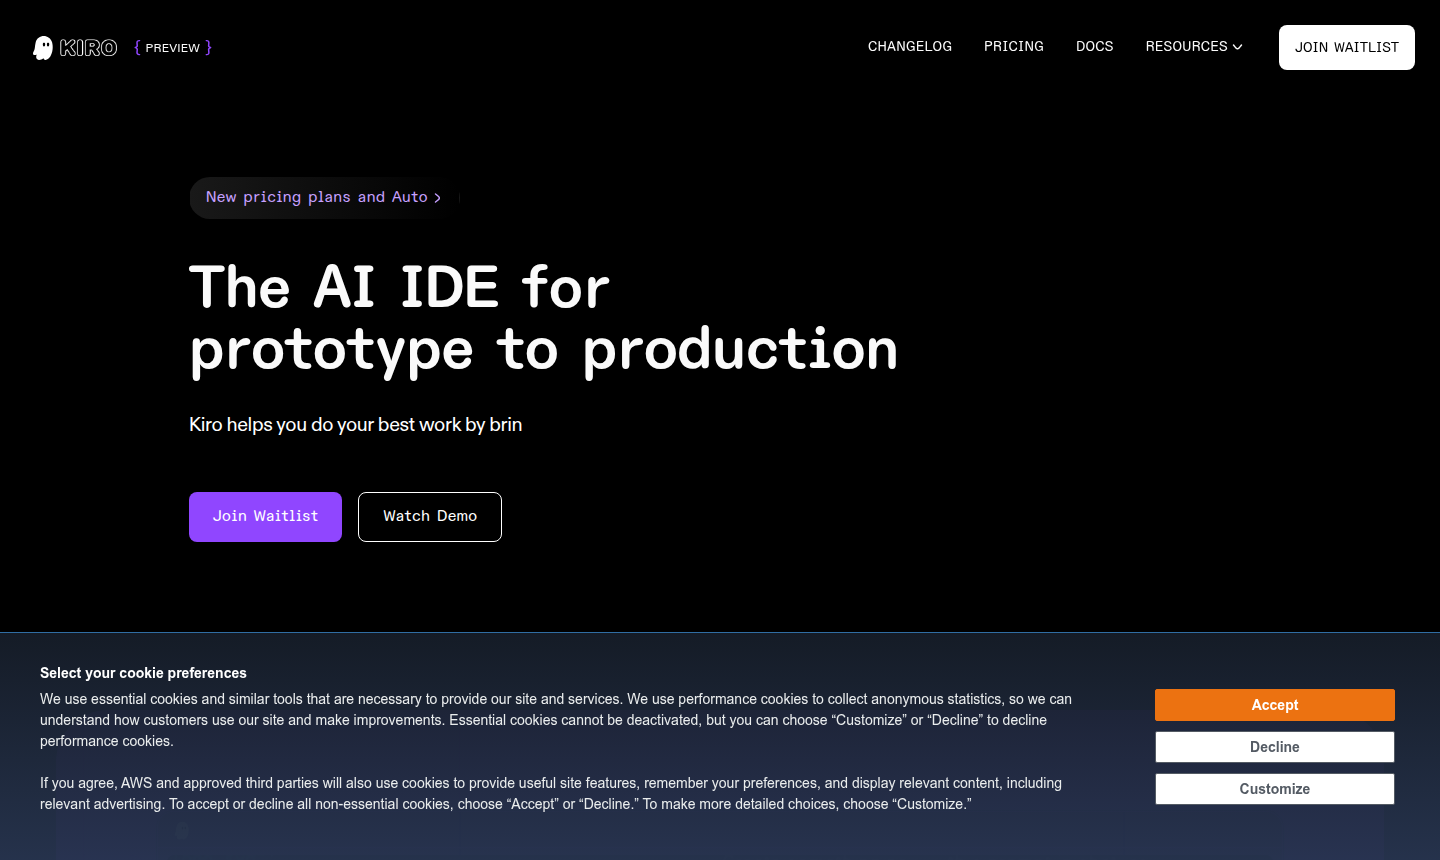Expand the RESOURCES menu
The image size is (1440, 860).
coord(1186,47)
